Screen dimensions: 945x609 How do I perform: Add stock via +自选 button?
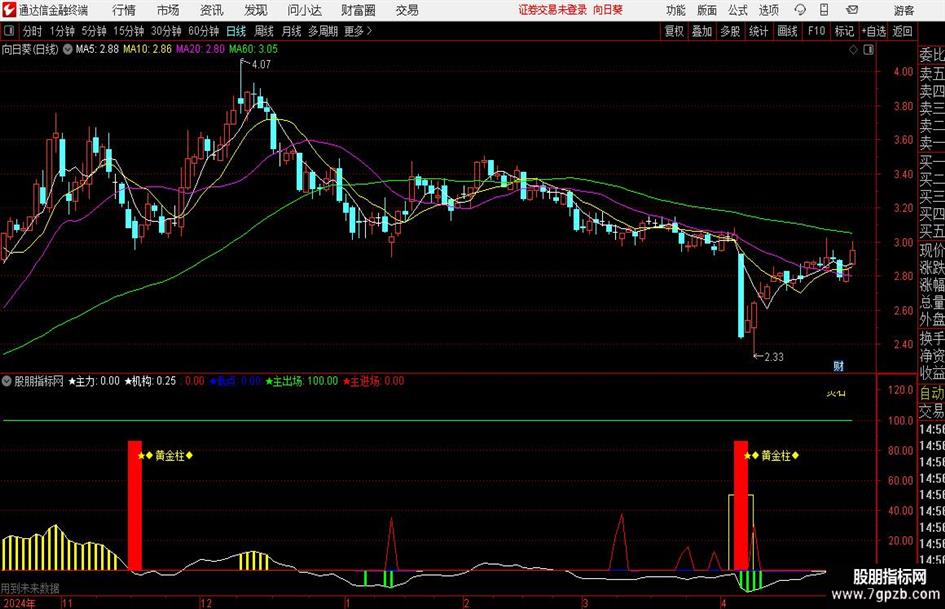pos(873,31)
